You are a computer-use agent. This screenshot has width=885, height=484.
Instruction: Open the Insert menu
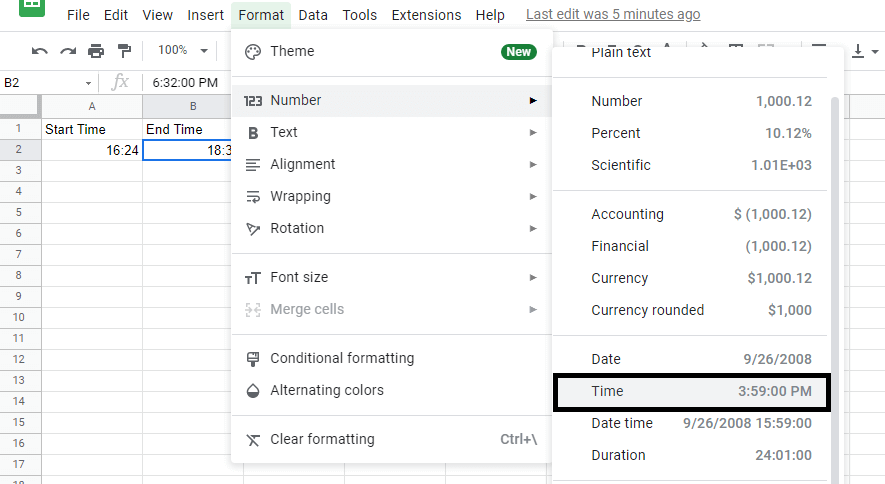click(x=205, y=15)
